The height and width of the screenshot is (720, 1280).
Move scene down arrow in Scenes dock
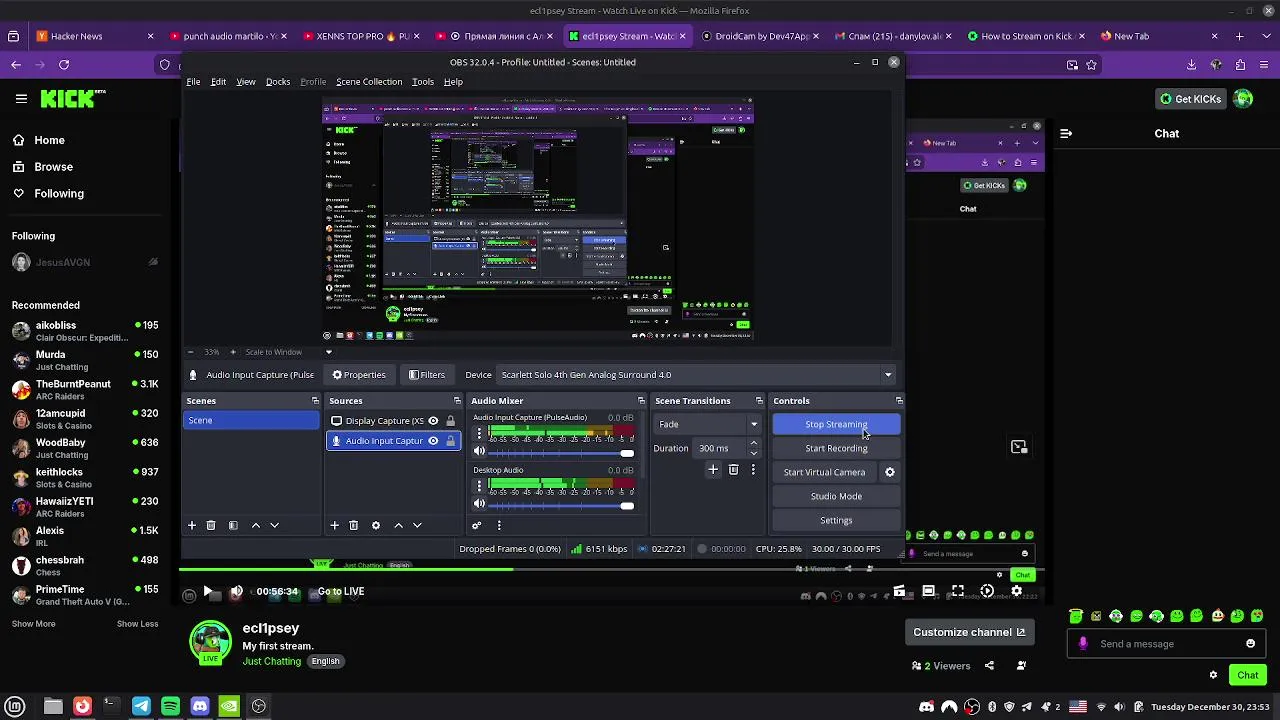pyautogui.click(x=274, y=525)
